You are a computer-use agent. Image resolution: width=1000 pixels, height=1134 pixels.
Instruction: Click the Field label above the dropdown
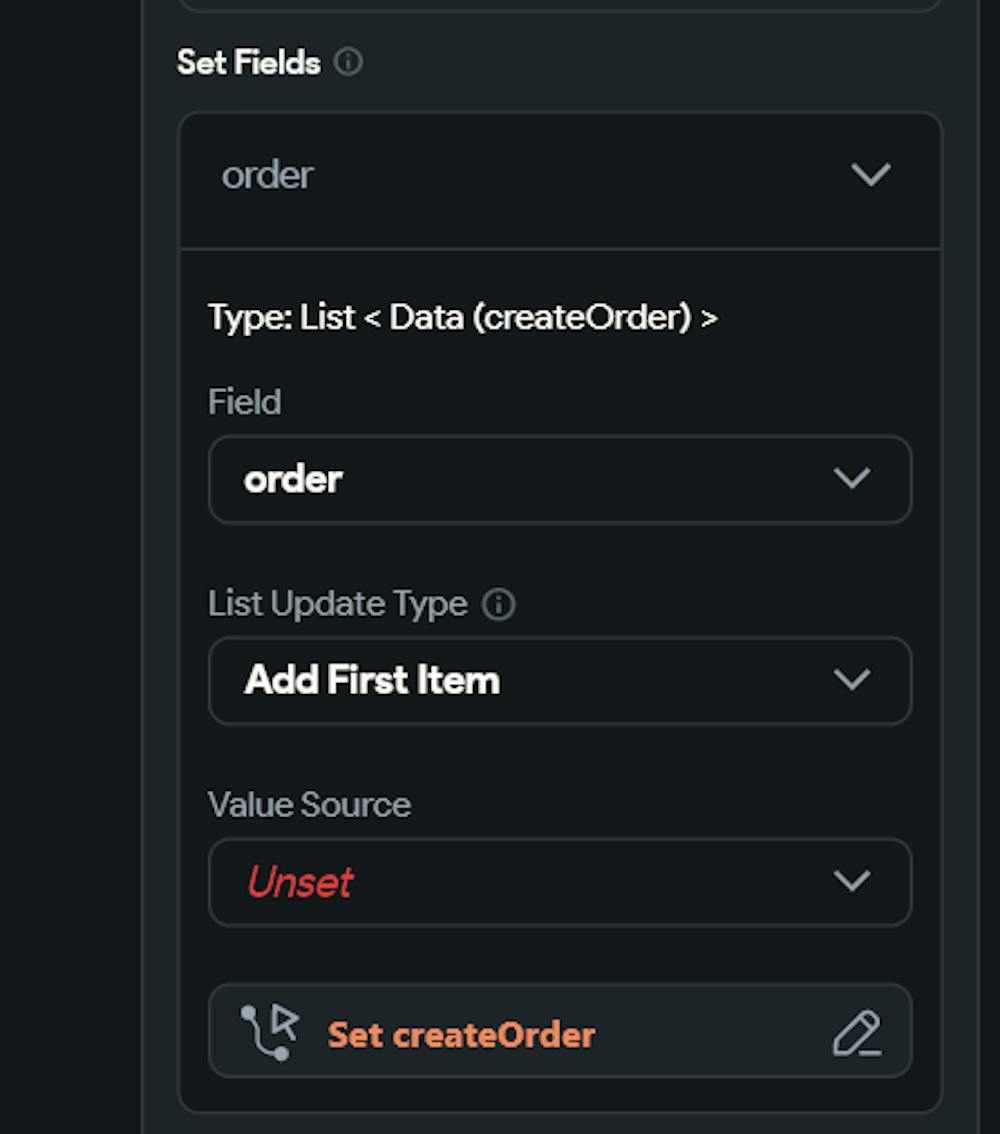(244, 402)
